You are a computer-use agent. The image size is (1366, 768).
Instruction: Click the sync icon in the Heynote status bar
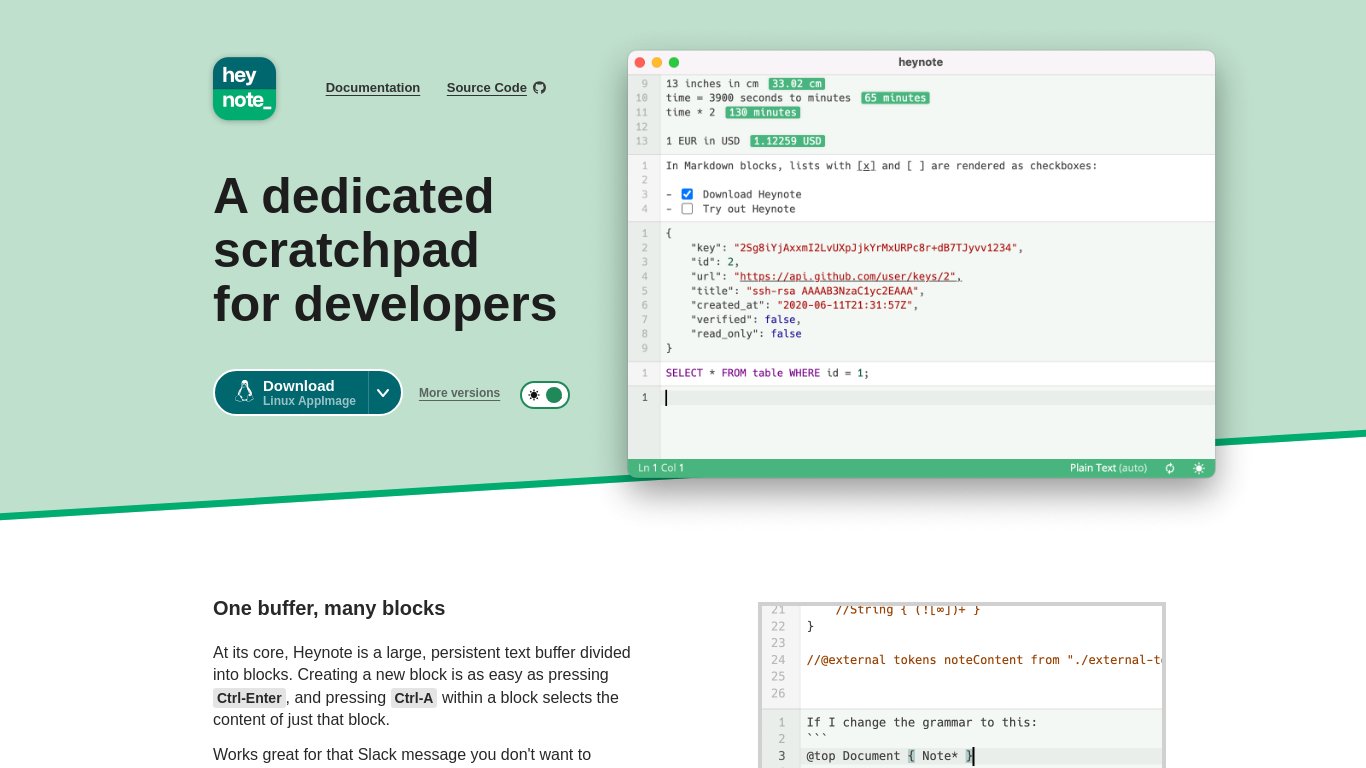click(1170, 468)
